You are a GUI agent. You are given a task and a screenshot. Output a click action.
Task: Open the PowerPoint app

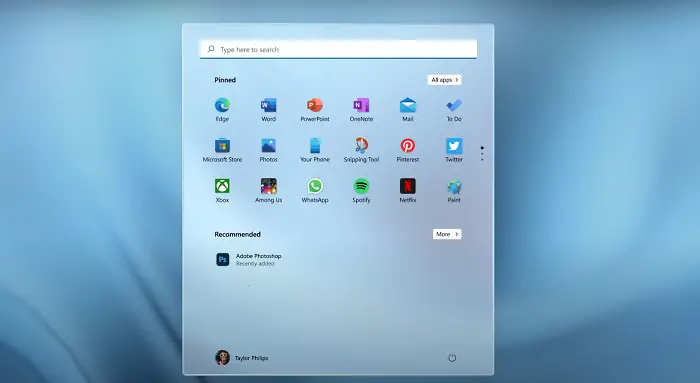315,109
